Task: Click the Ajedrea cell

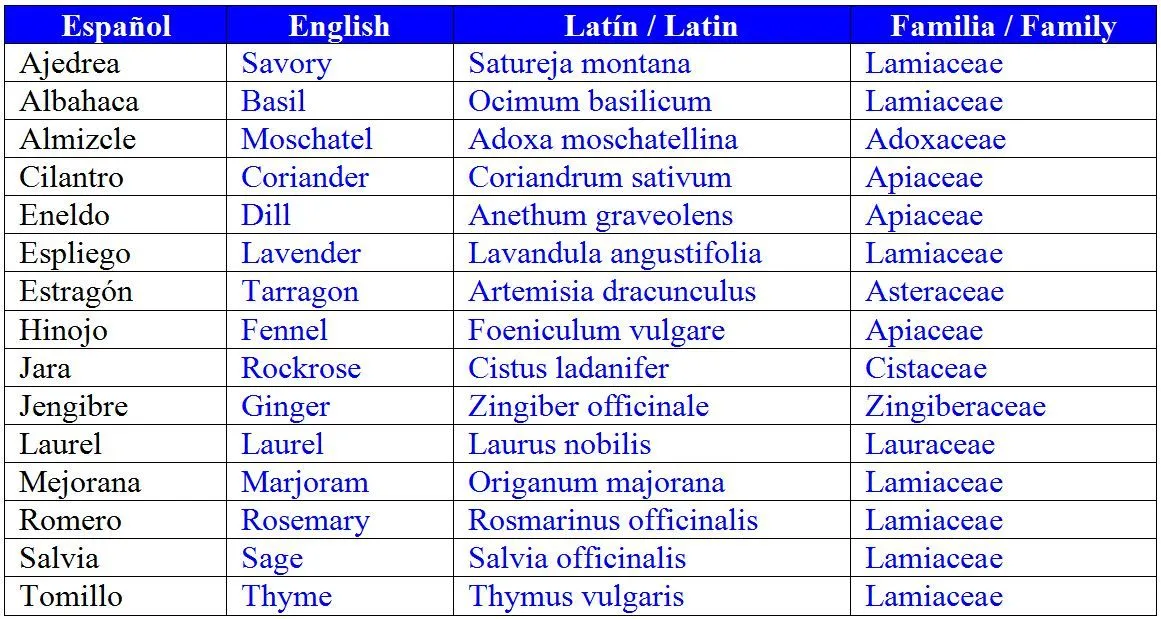Action: click(116, 64)
